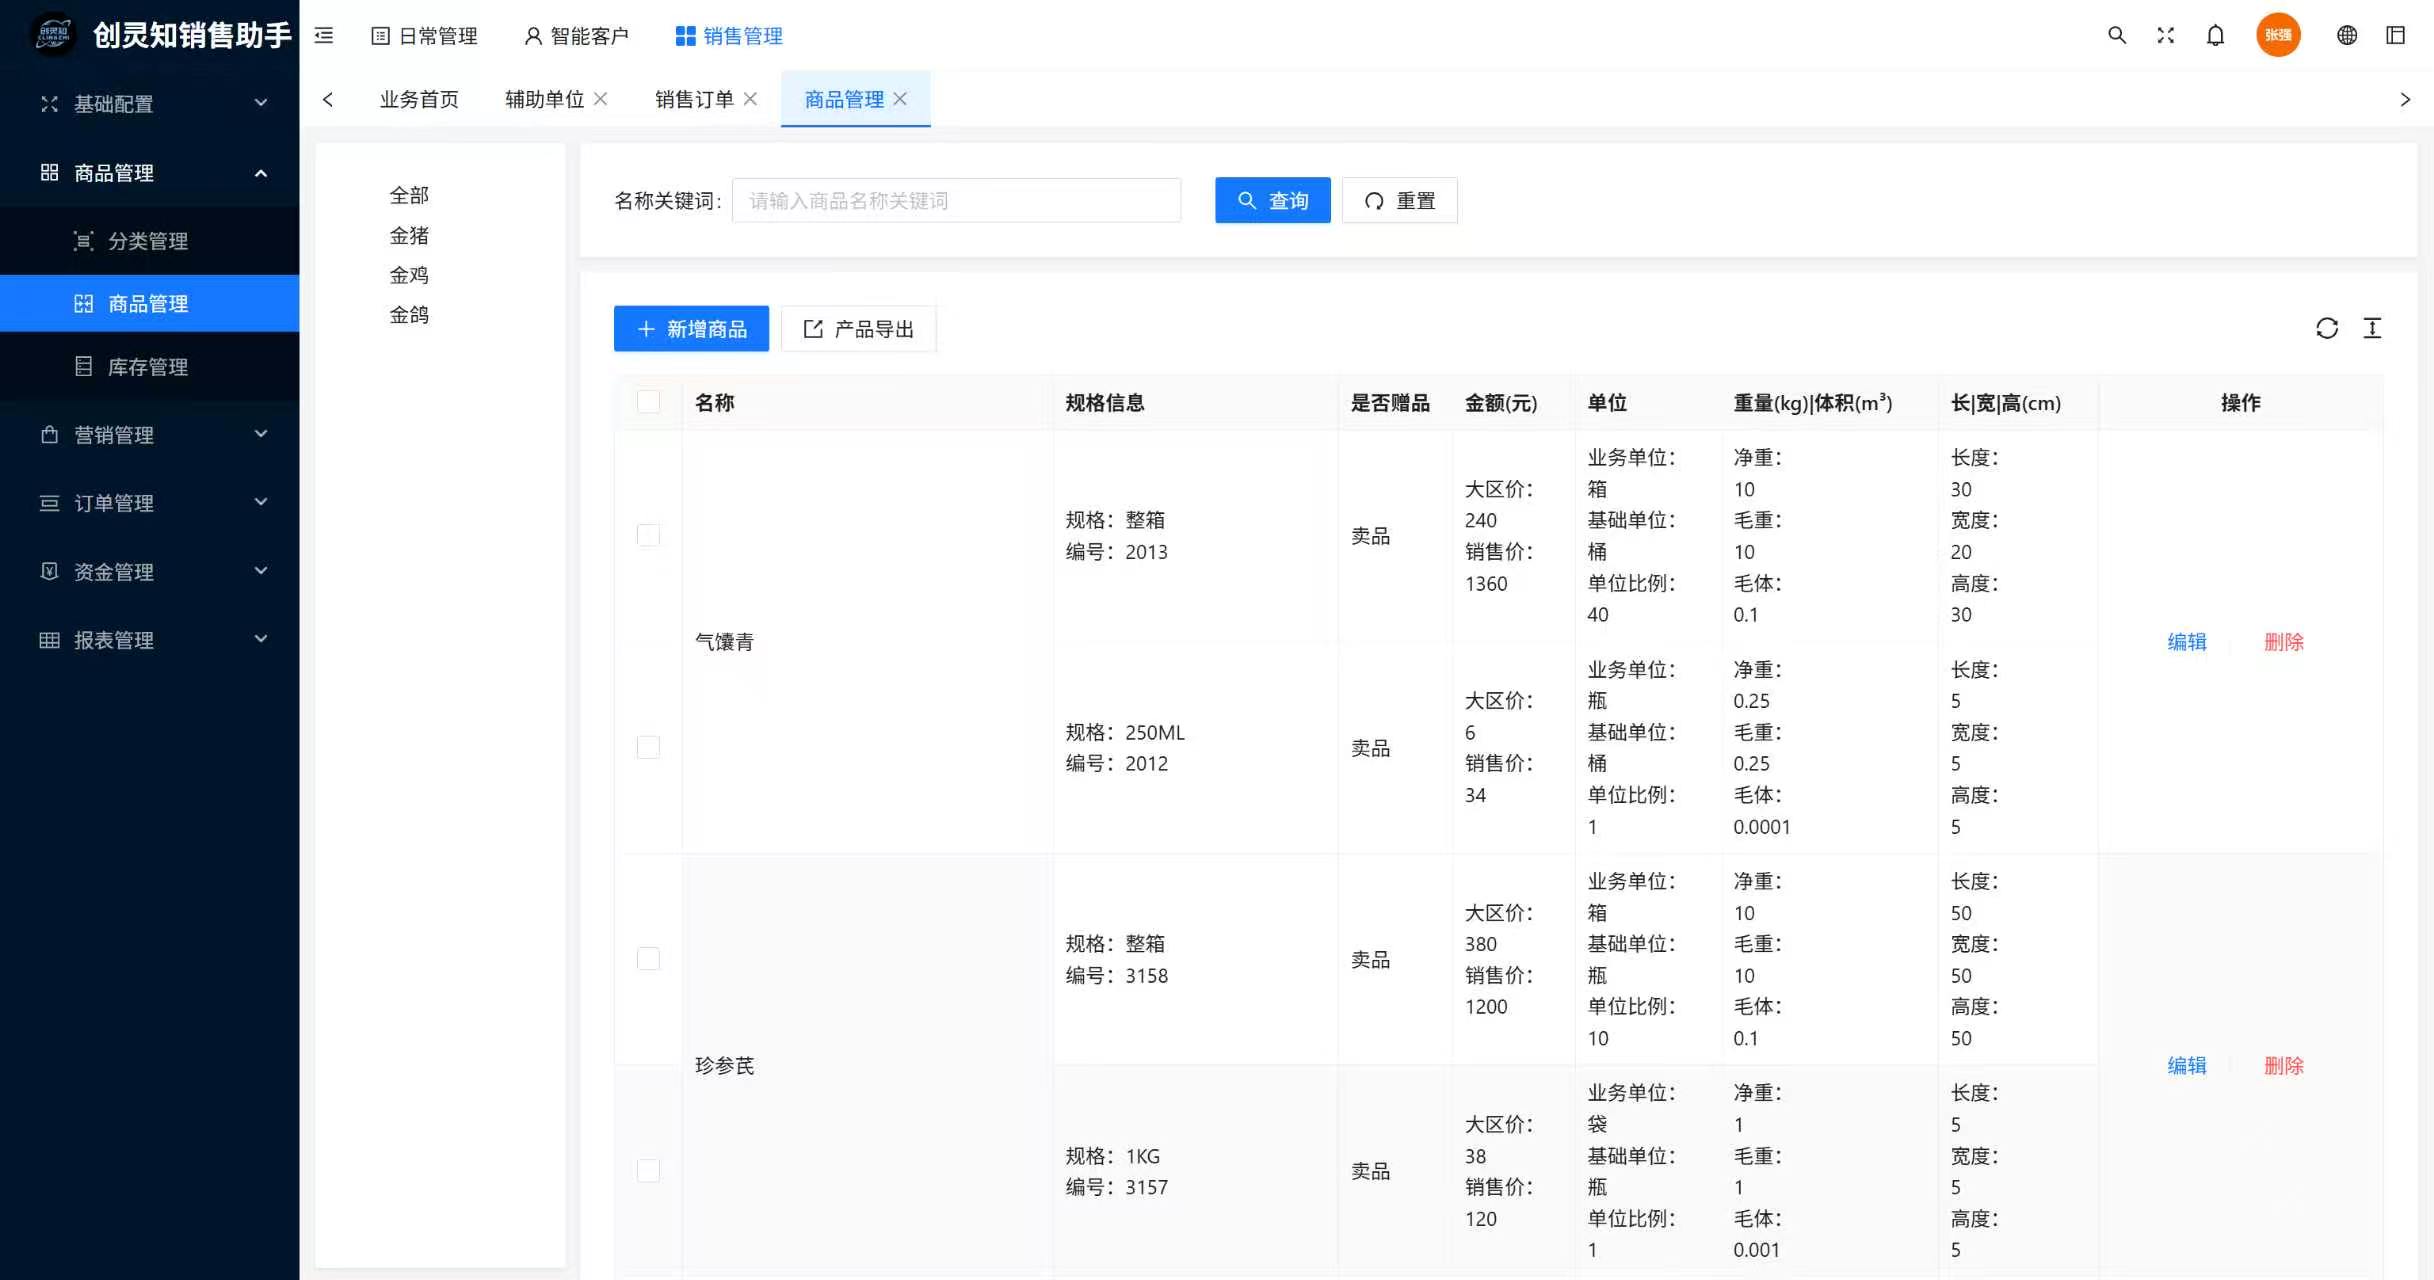Screen dimensions: 2434x1280
Task: Expand the 报表管理 menu chevron
Action: click(261, 639)
